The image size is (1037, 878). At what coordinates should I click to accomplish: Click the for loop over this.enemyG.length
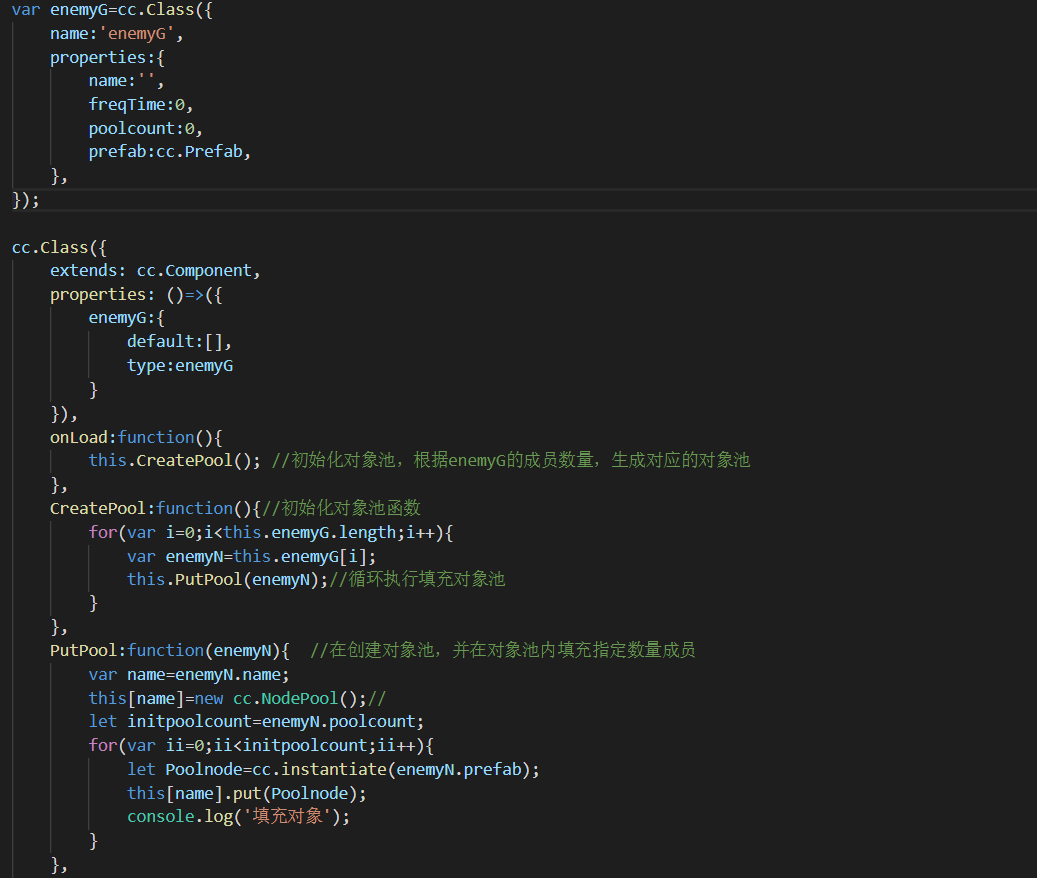[x=271, y=532]
